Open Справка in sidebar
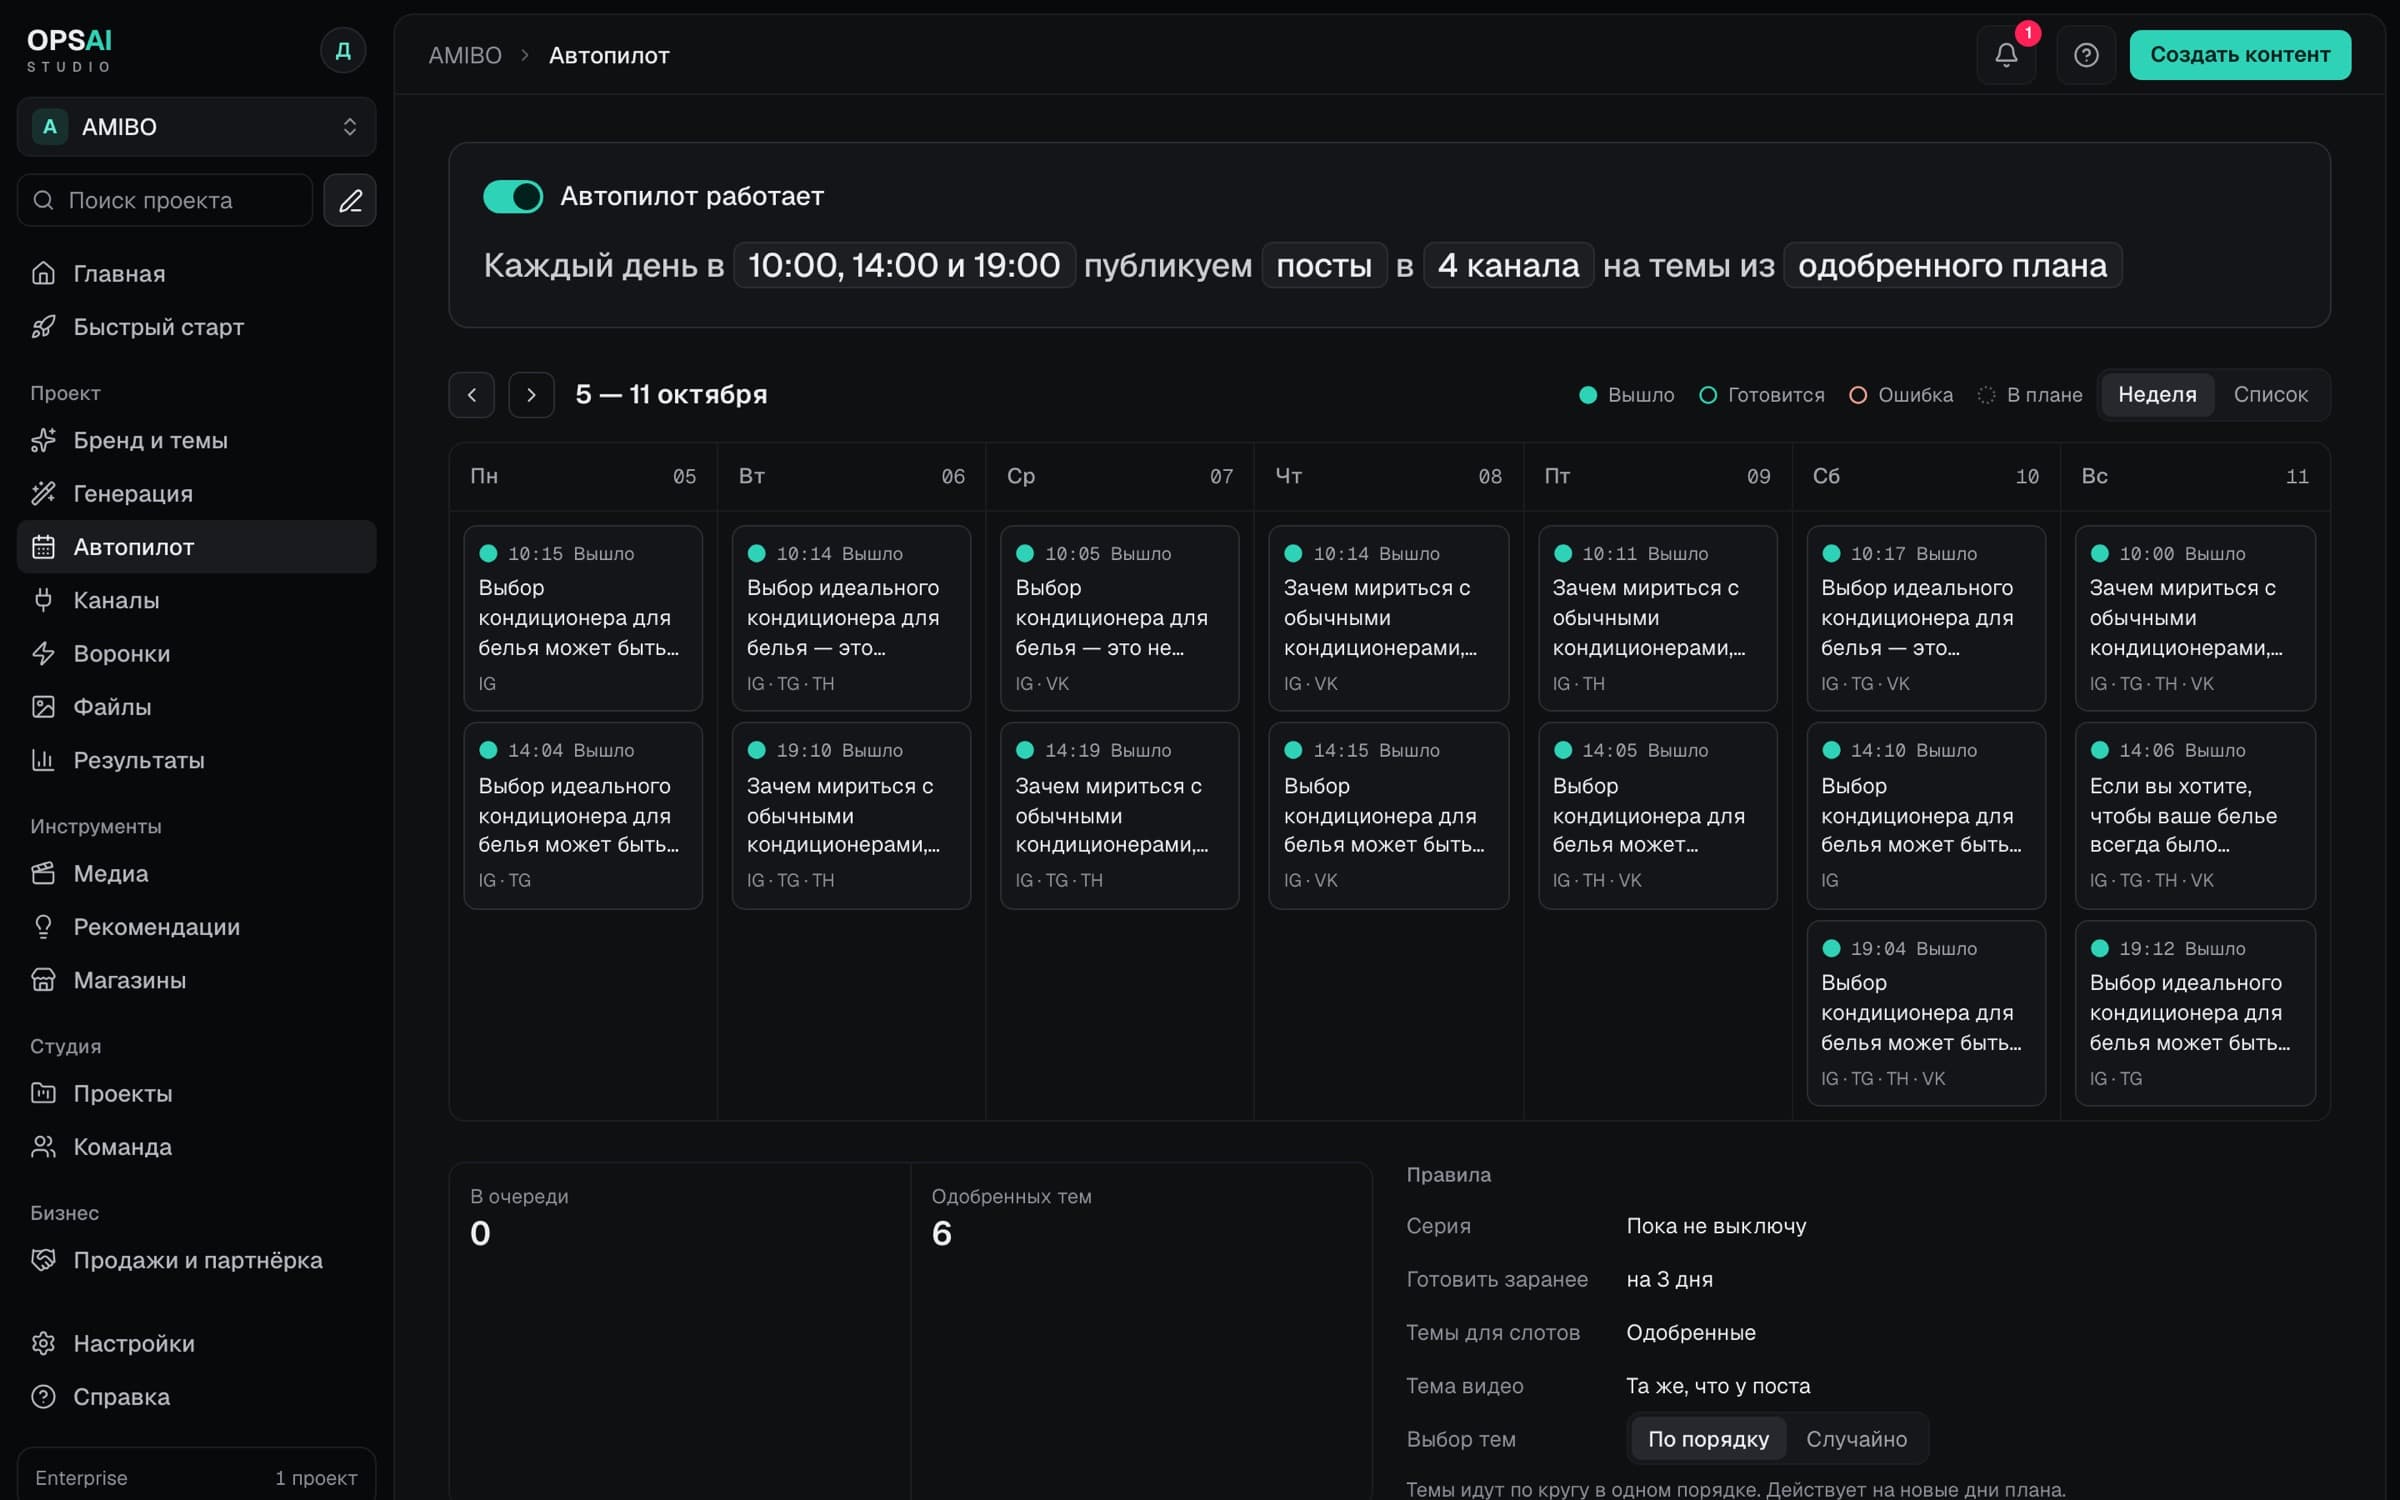 (x=197, y=1397)
